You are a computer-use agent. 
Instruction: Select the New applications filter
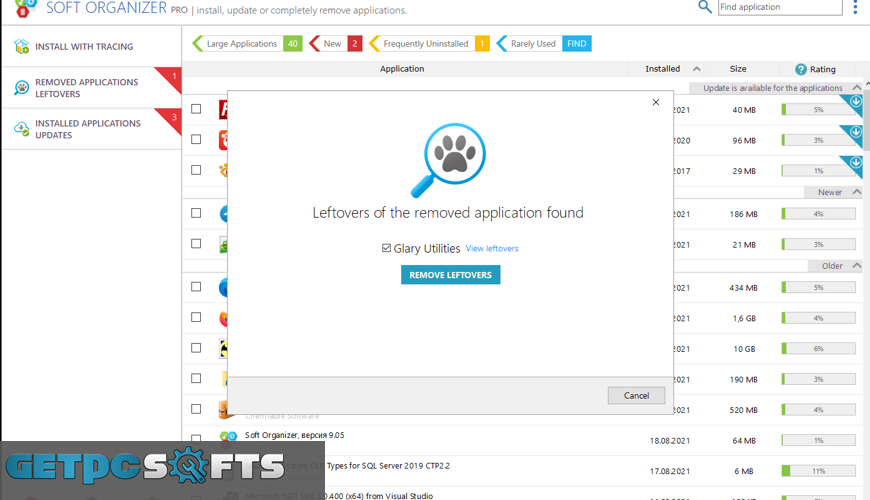[x=336, y=44]
